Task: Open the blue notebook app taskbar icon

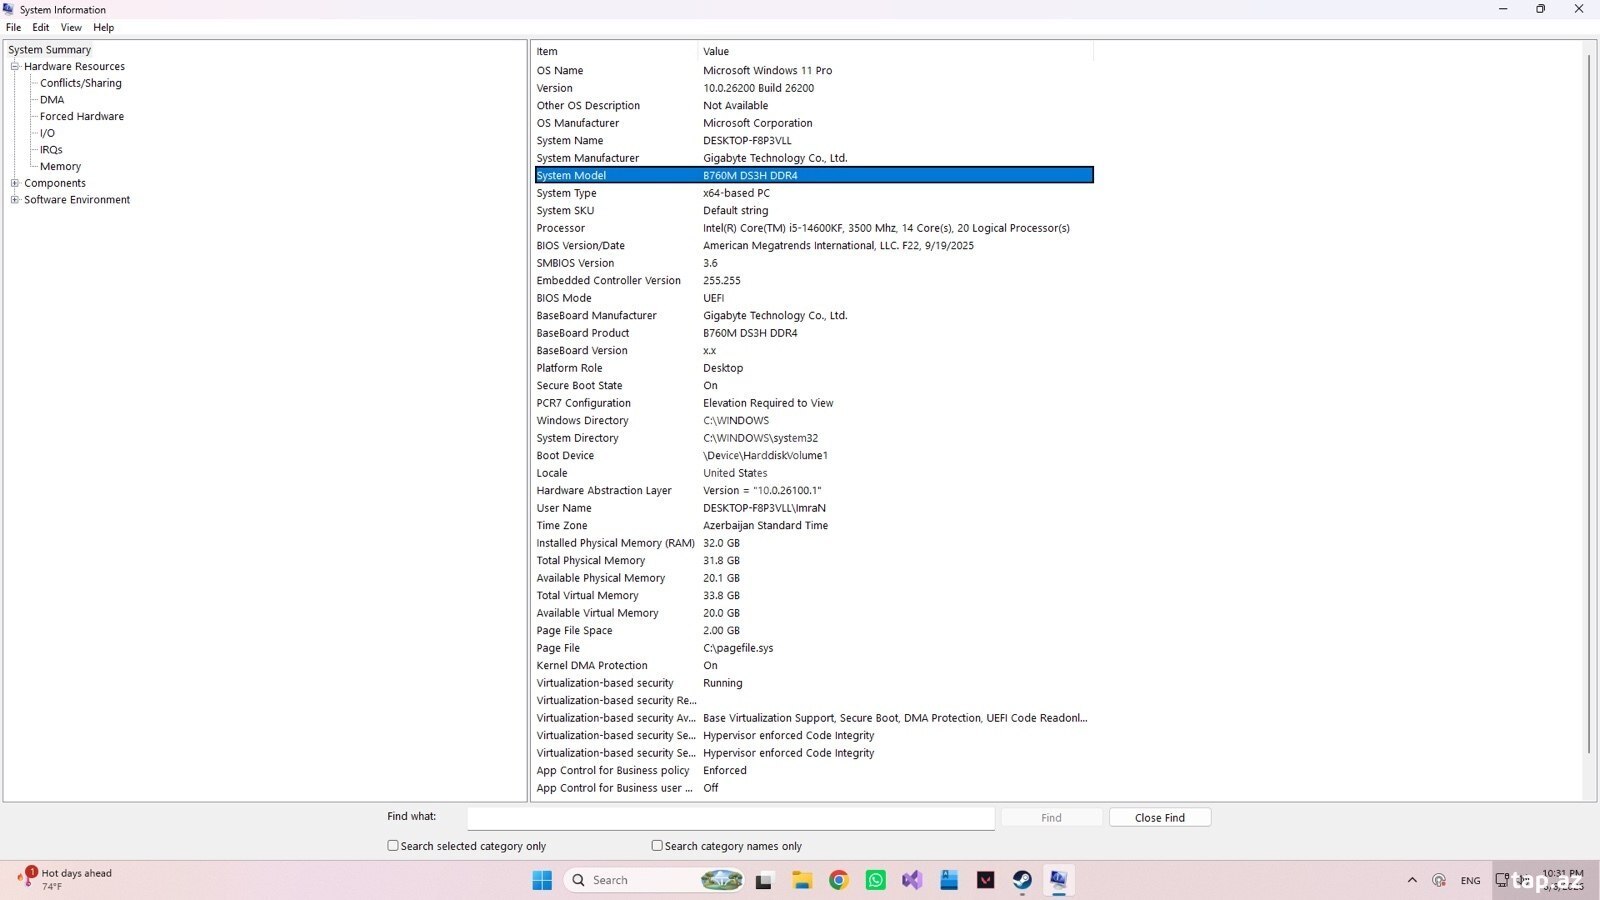Action: click(x=949, y=880)
